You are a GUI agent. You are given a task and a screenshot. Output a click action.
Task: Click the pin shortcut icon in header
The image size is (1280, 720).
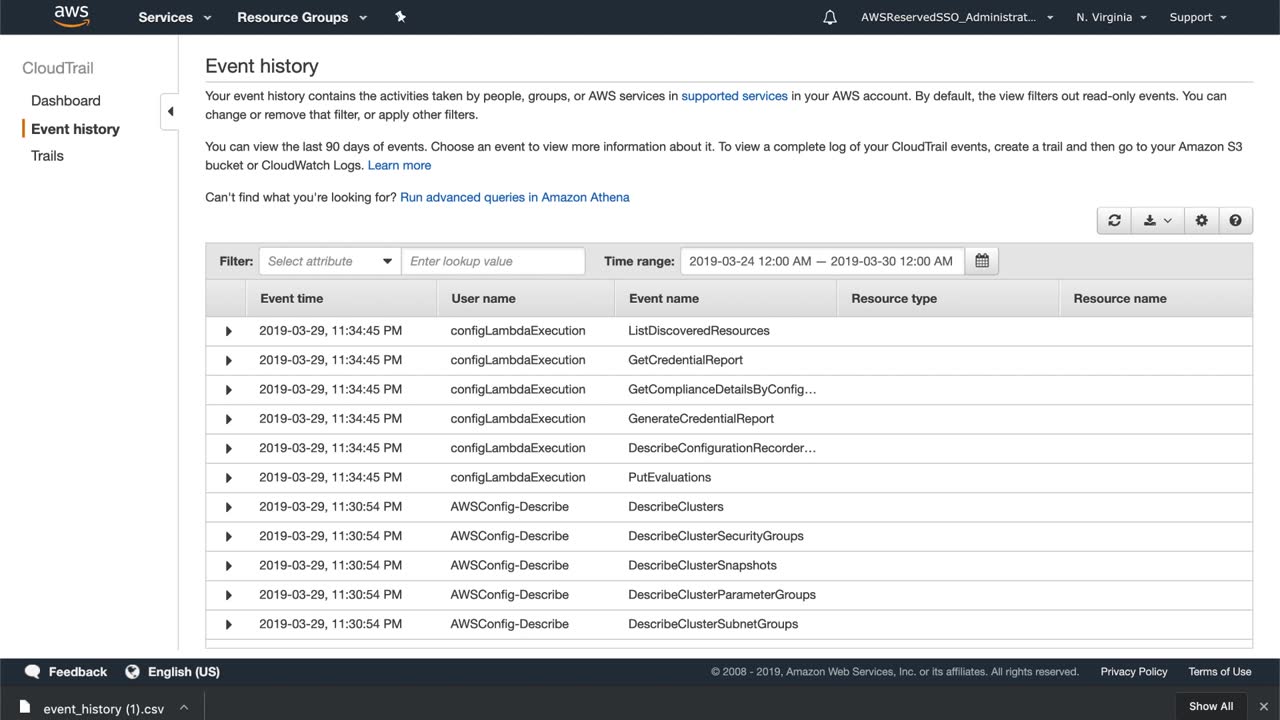click(x=400, y=17)
